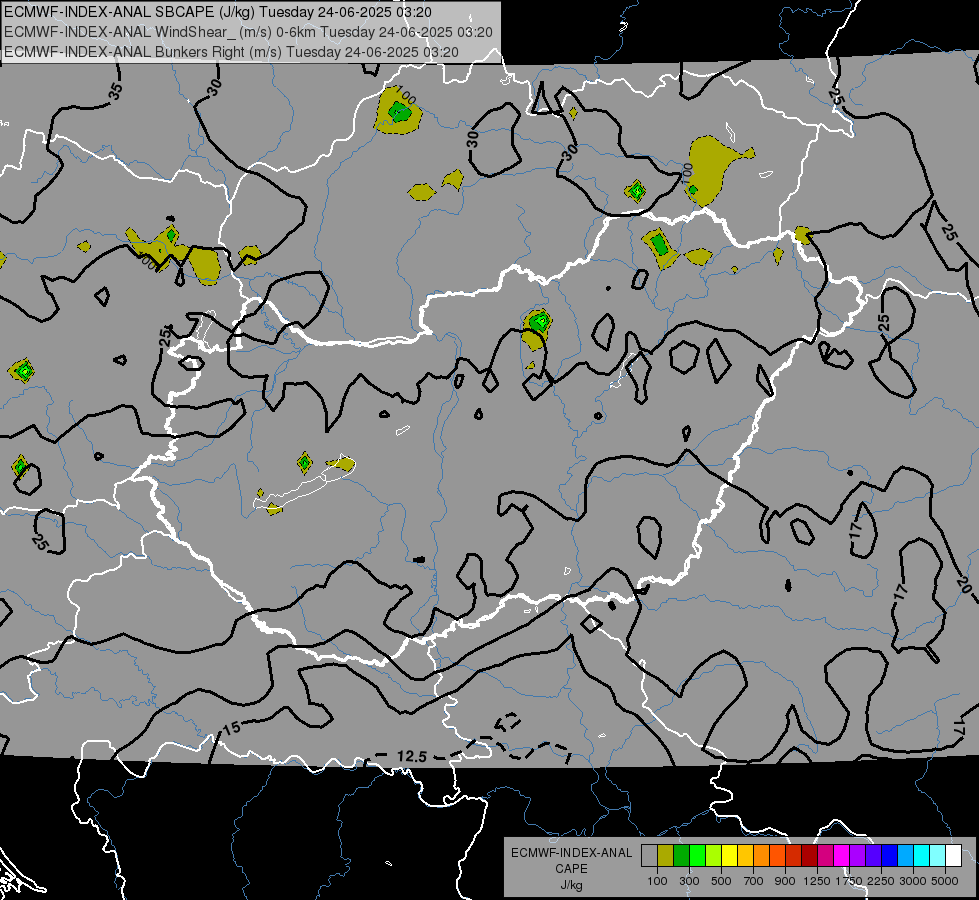This screenshot has height=900, width=979.
Task: Click the legend value "3000"
Action: [x=913, y=881]
